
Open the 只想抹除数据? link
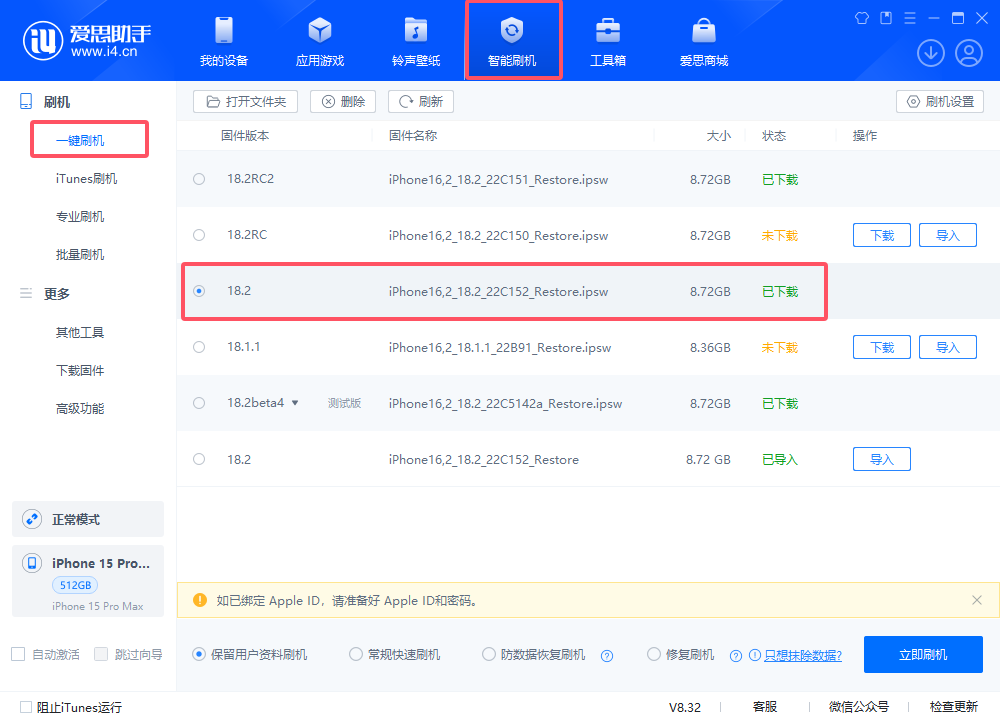(x=800, y=654)
